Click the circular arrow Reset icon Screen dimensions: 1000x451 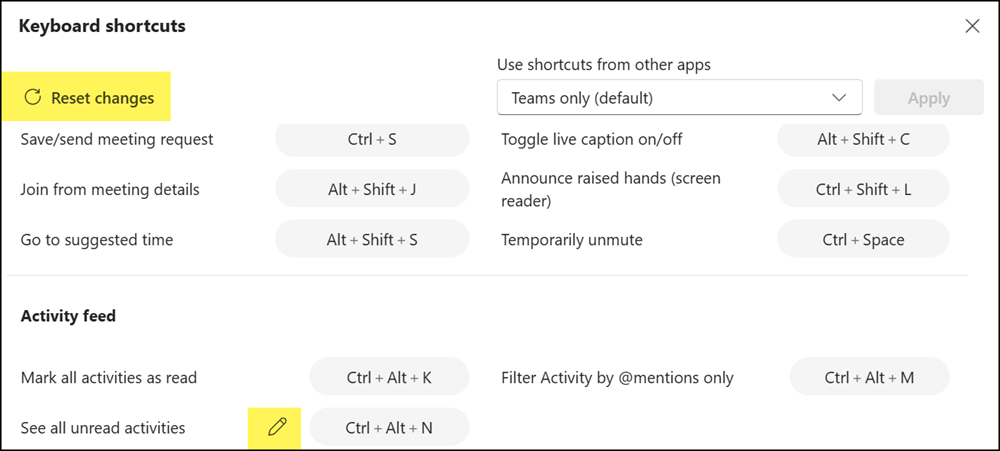[x=33, y=97]
